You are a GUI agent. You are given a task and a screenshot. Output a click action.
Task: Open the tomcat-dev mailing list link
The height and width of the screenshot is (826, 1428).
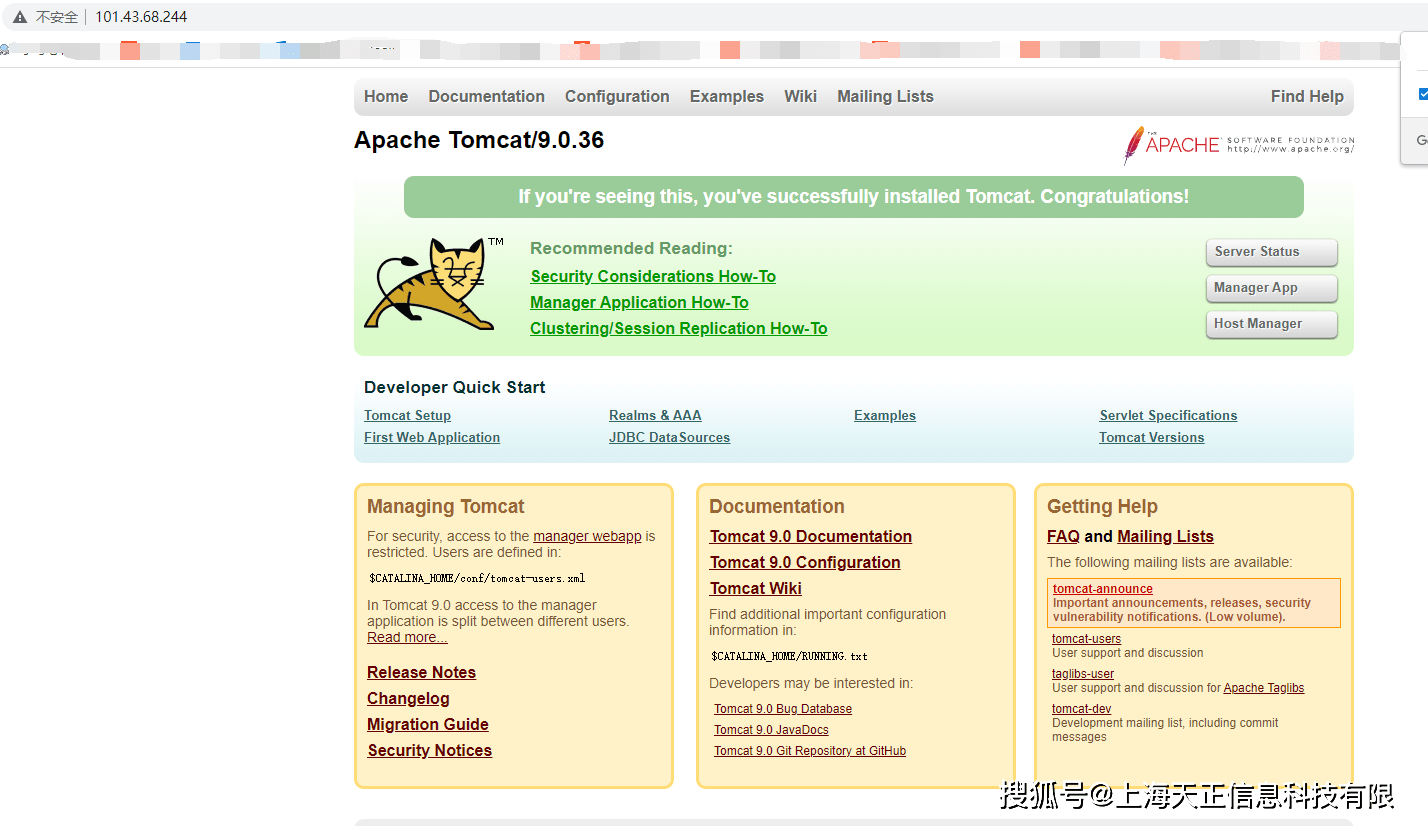[1081, 709]
